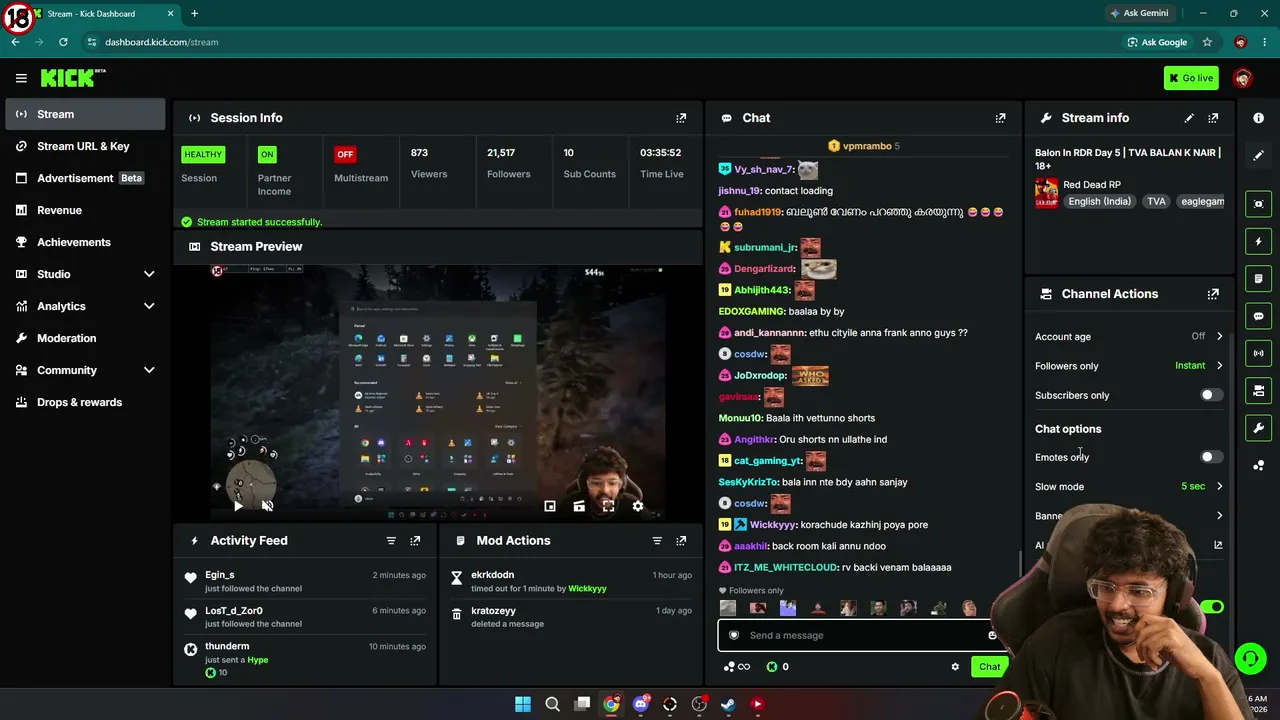Click Ask Google button
The height and width of the screenshot is (720, 1280).
click(1157, 42)
